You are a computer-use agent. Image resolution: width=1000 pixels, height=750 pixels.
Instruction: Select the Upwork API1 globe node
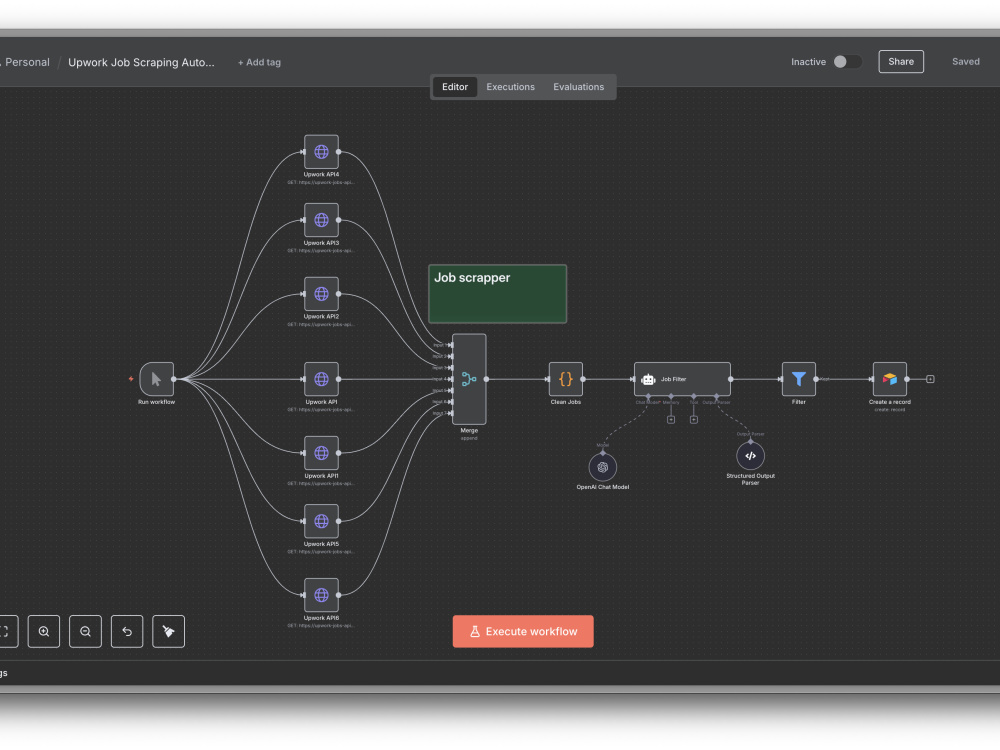321,453
